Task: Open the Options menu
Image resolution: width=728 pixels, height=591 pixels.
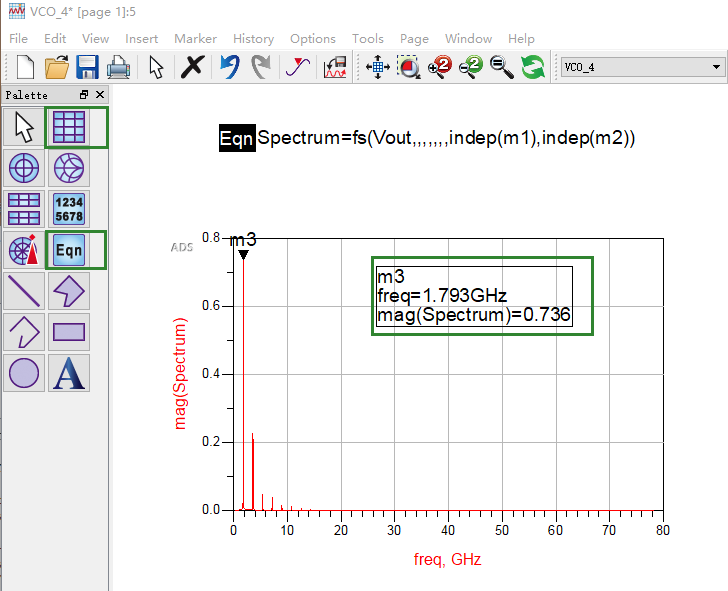Action: (313, 39)
